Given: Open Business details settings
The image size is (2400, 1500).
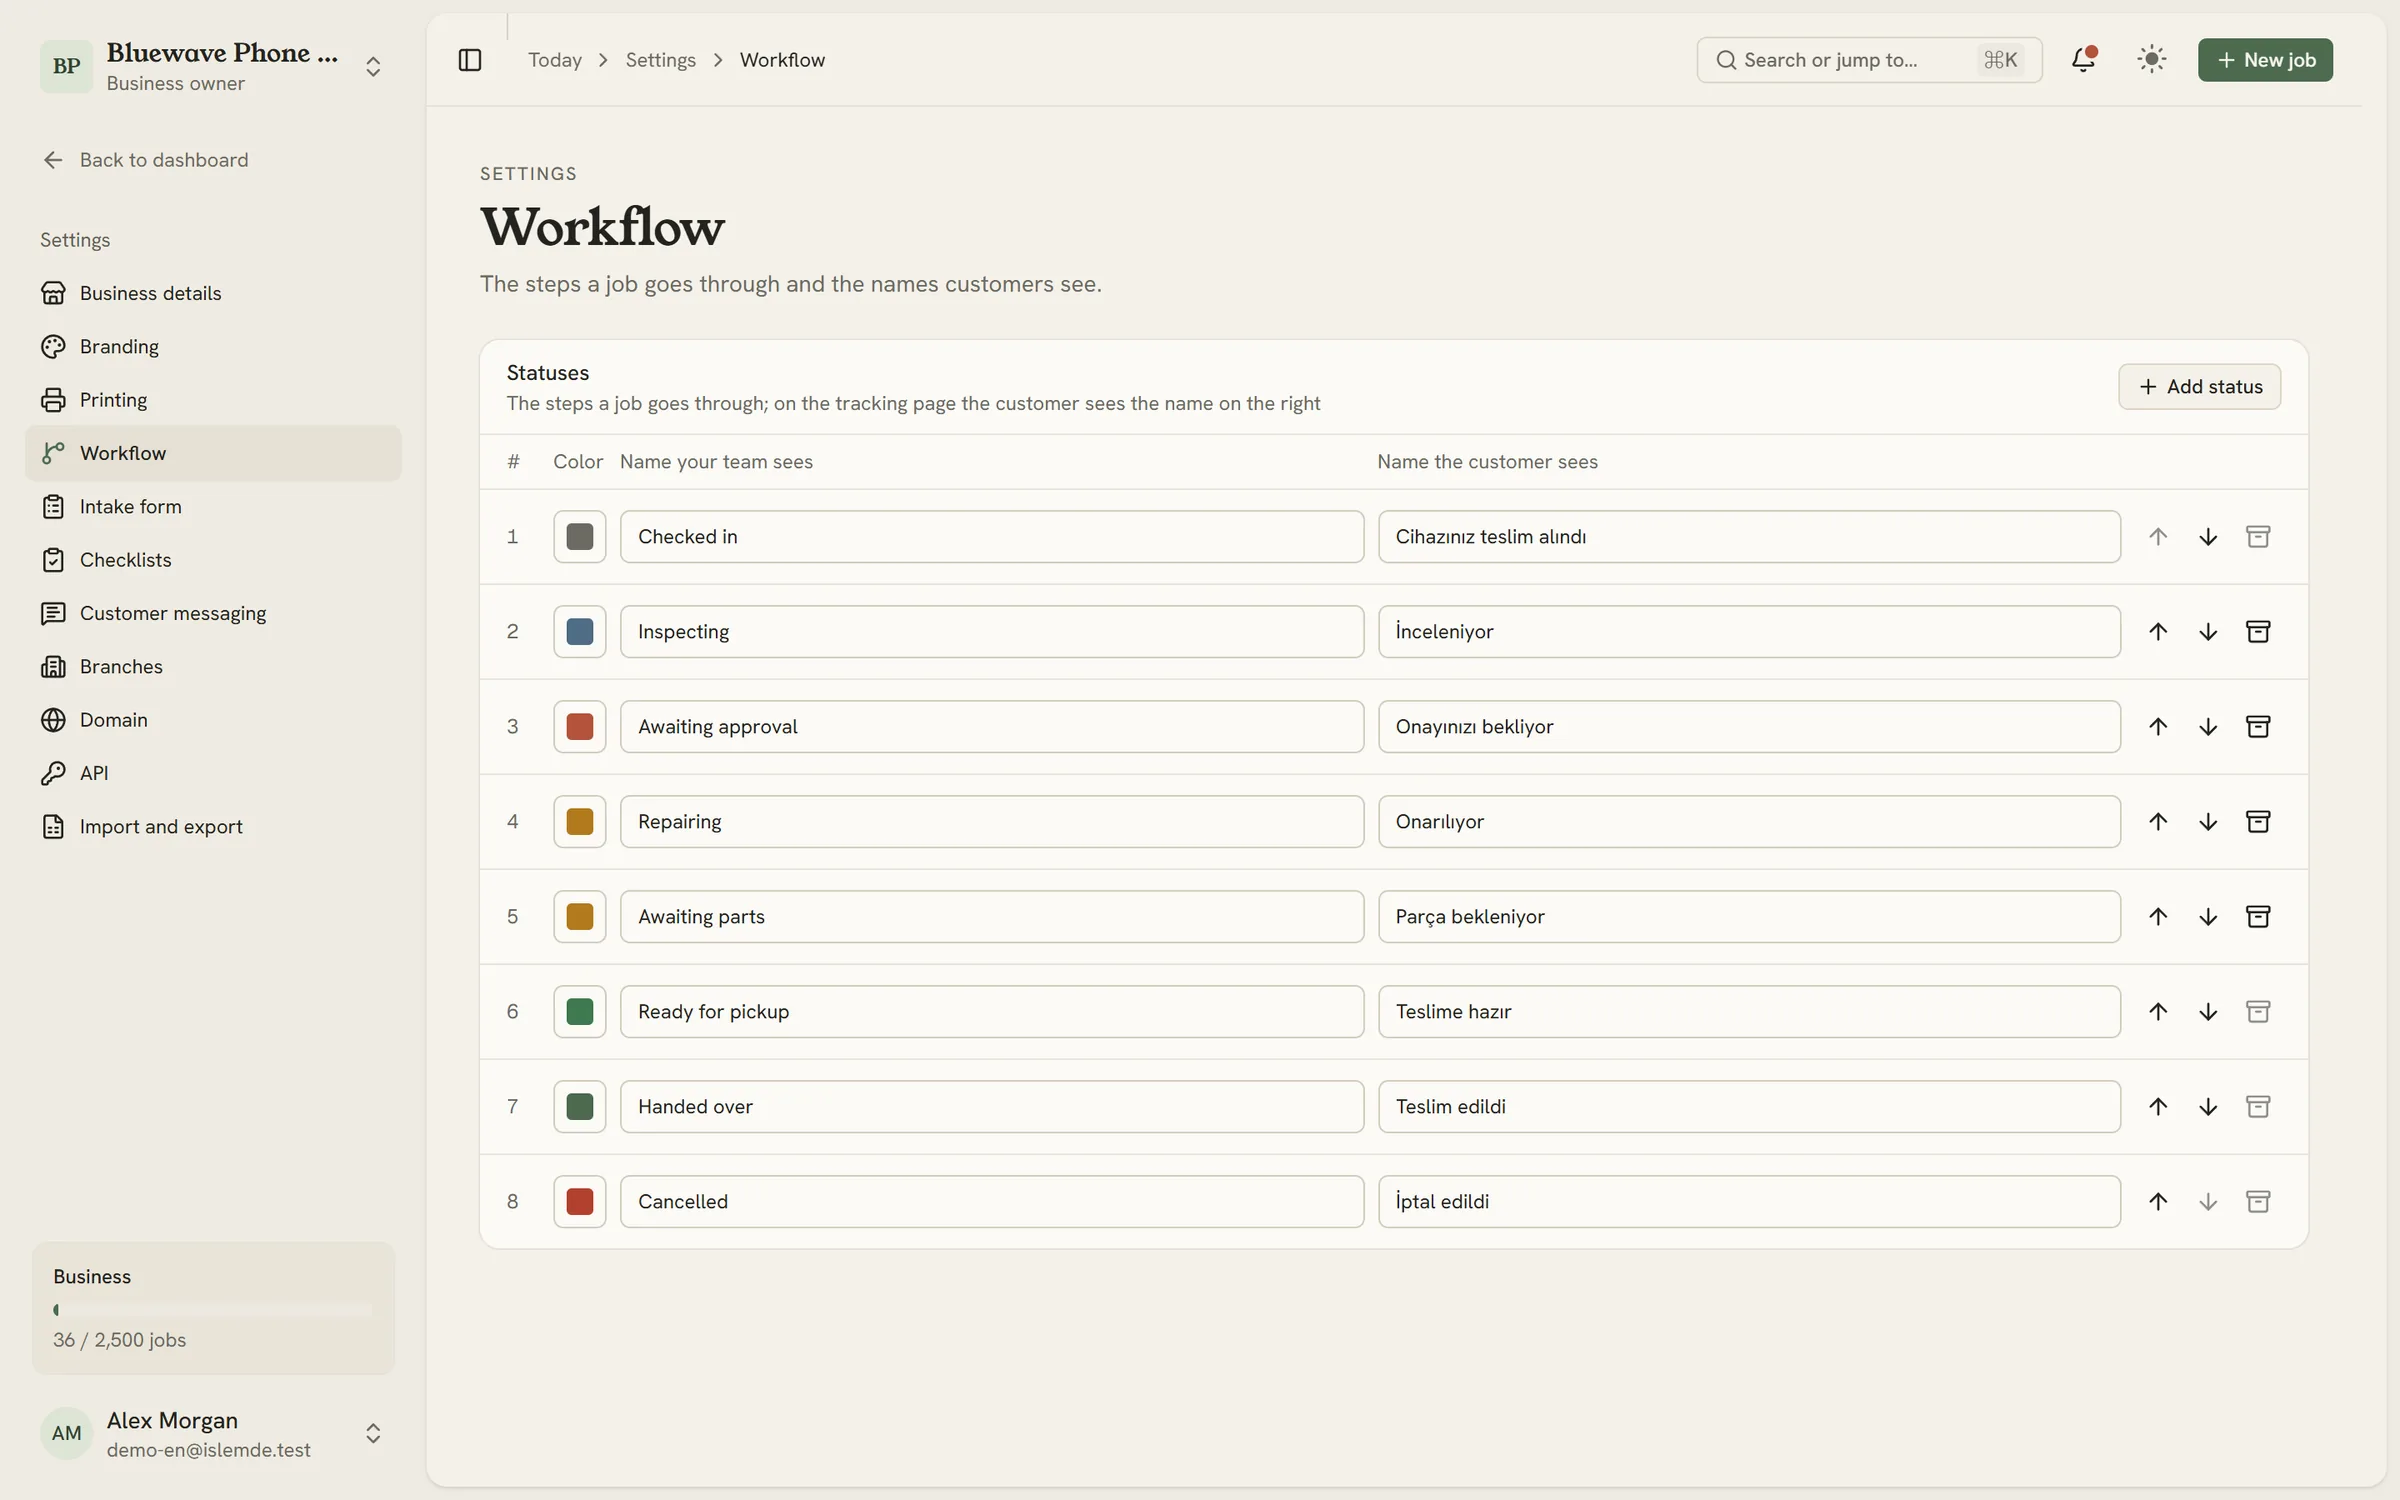Looking at the screenshot, I should [213, 293].
